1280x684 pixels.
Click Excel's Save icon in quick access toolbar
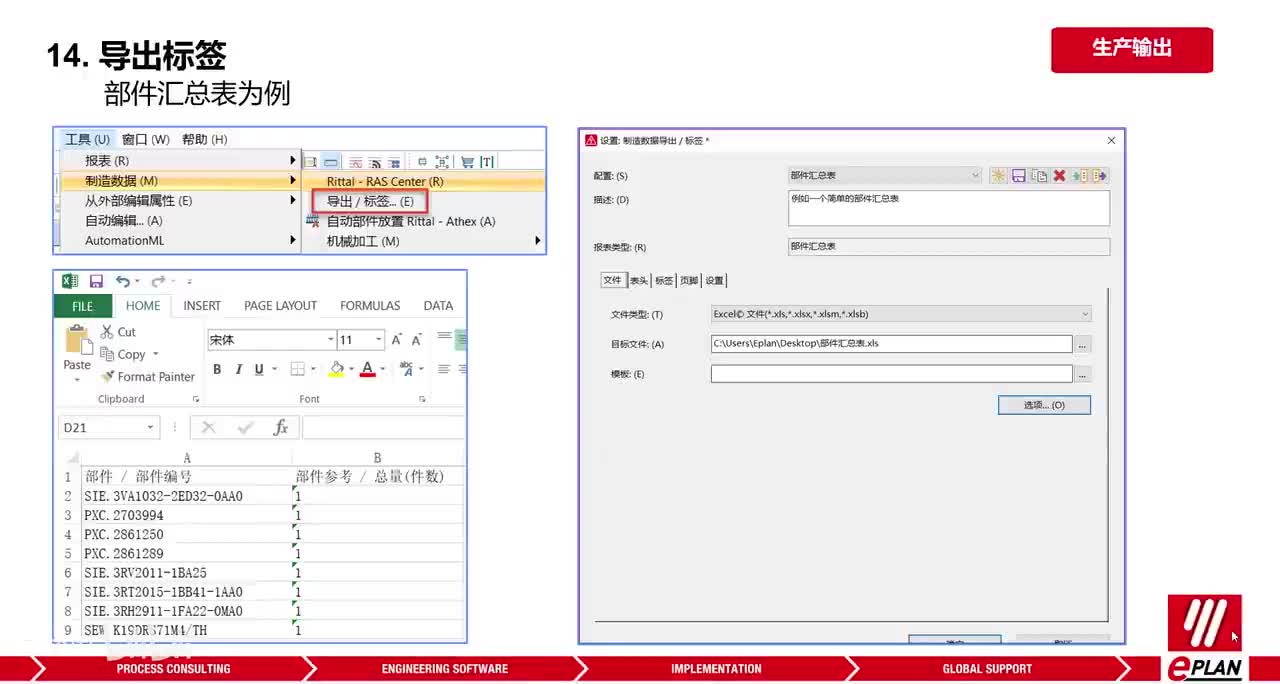point(96,281)
